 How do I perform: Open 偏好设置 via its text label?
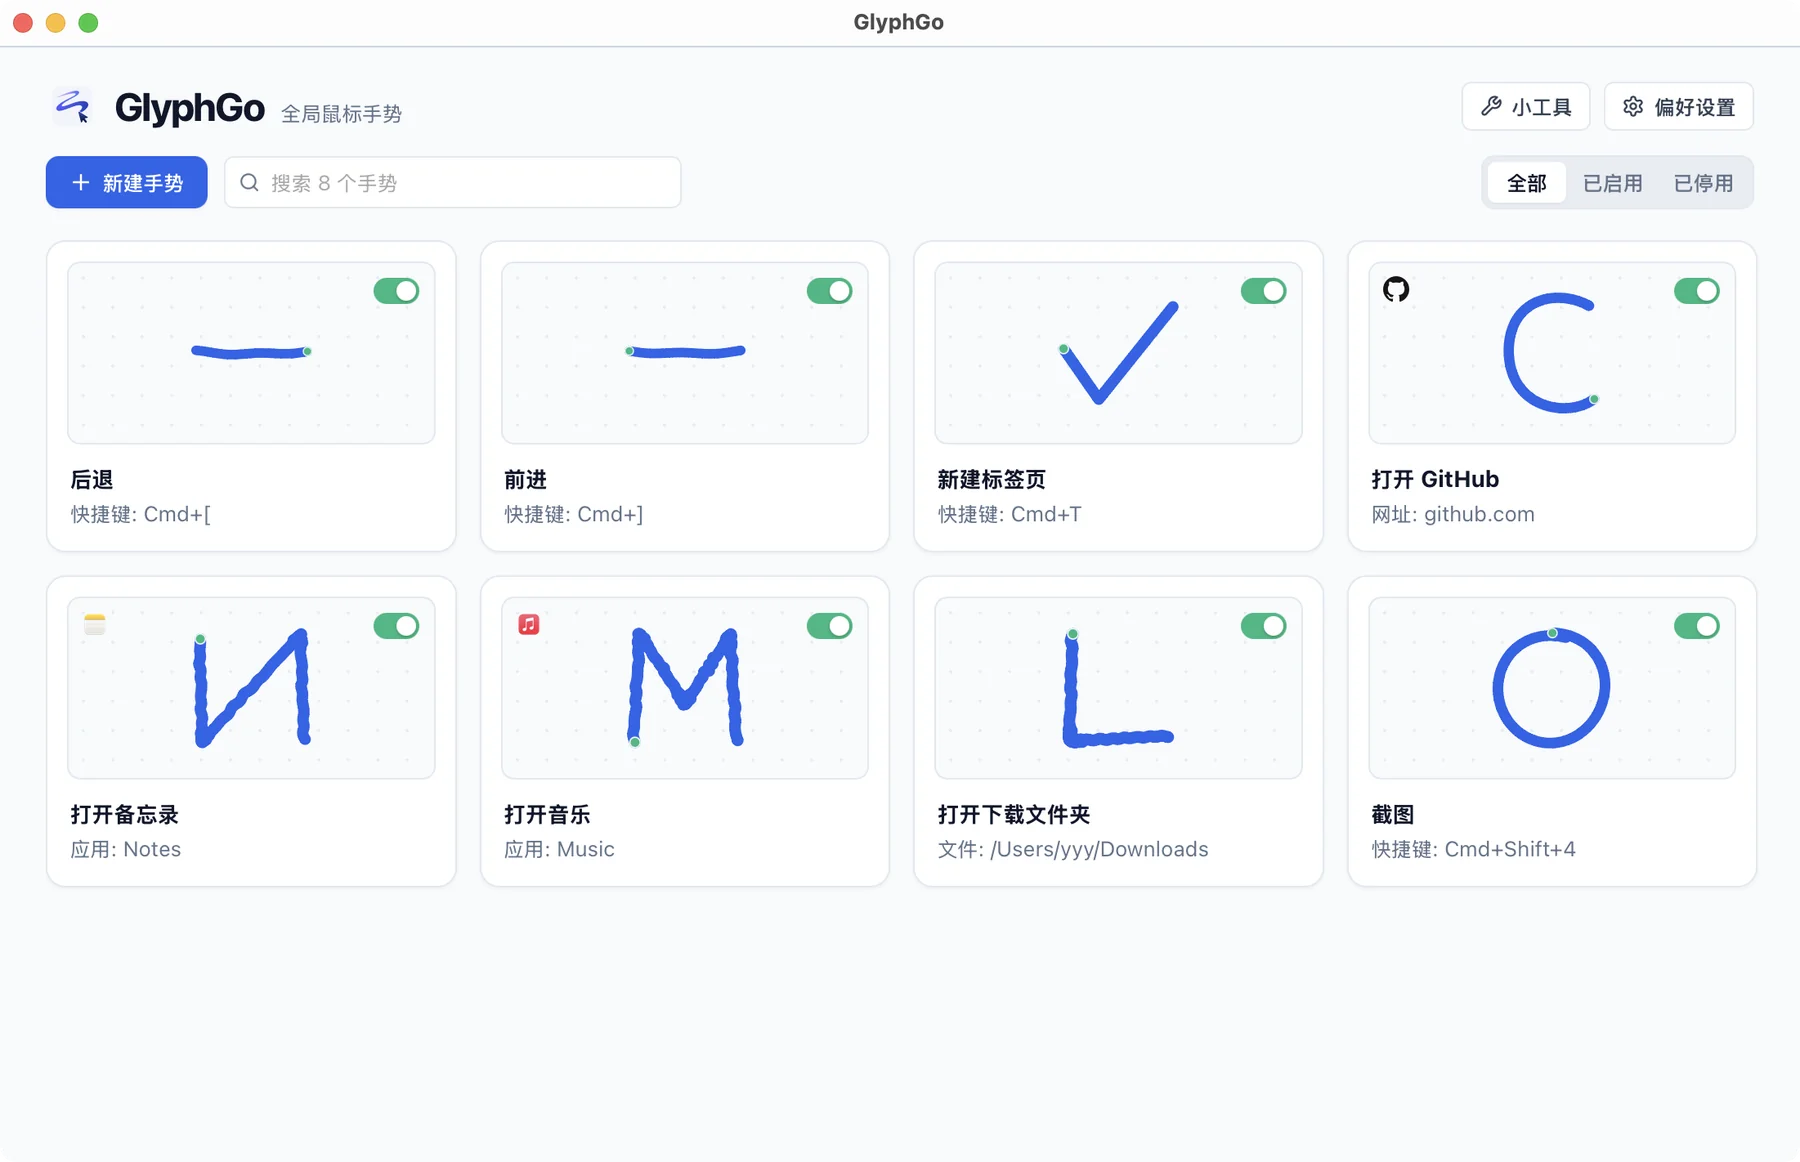pyautogui.click(x=1695, y=107)
